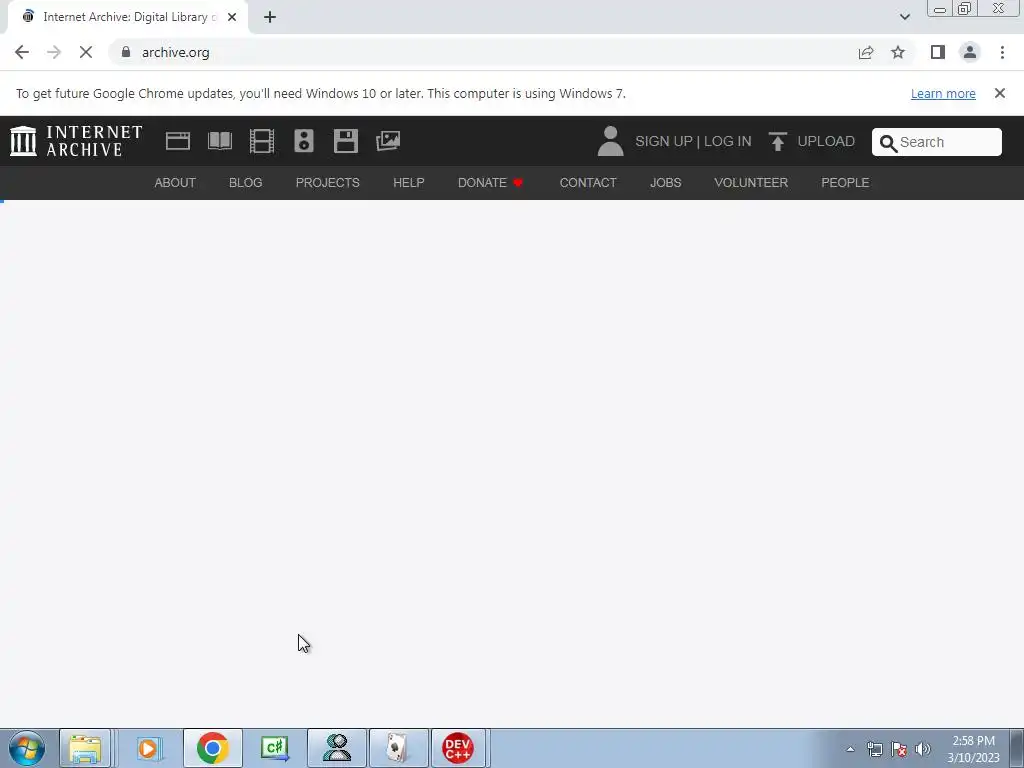Bookmark this tab with star icon
Image resolution: width=1024 pixels, height=768 pixels.
click(898, 52)
